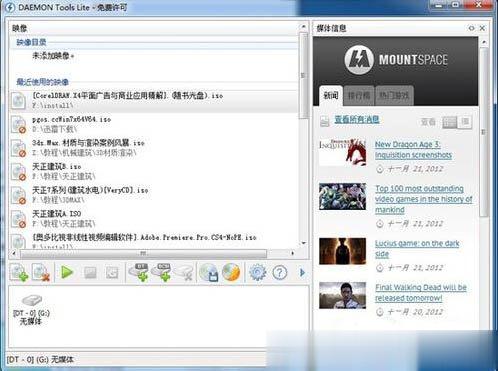Image resolution: width=498 pixels, height=371 pixels.
Task: Click the 最近使用的映像 section header
Action: click(x=43, y=82)
